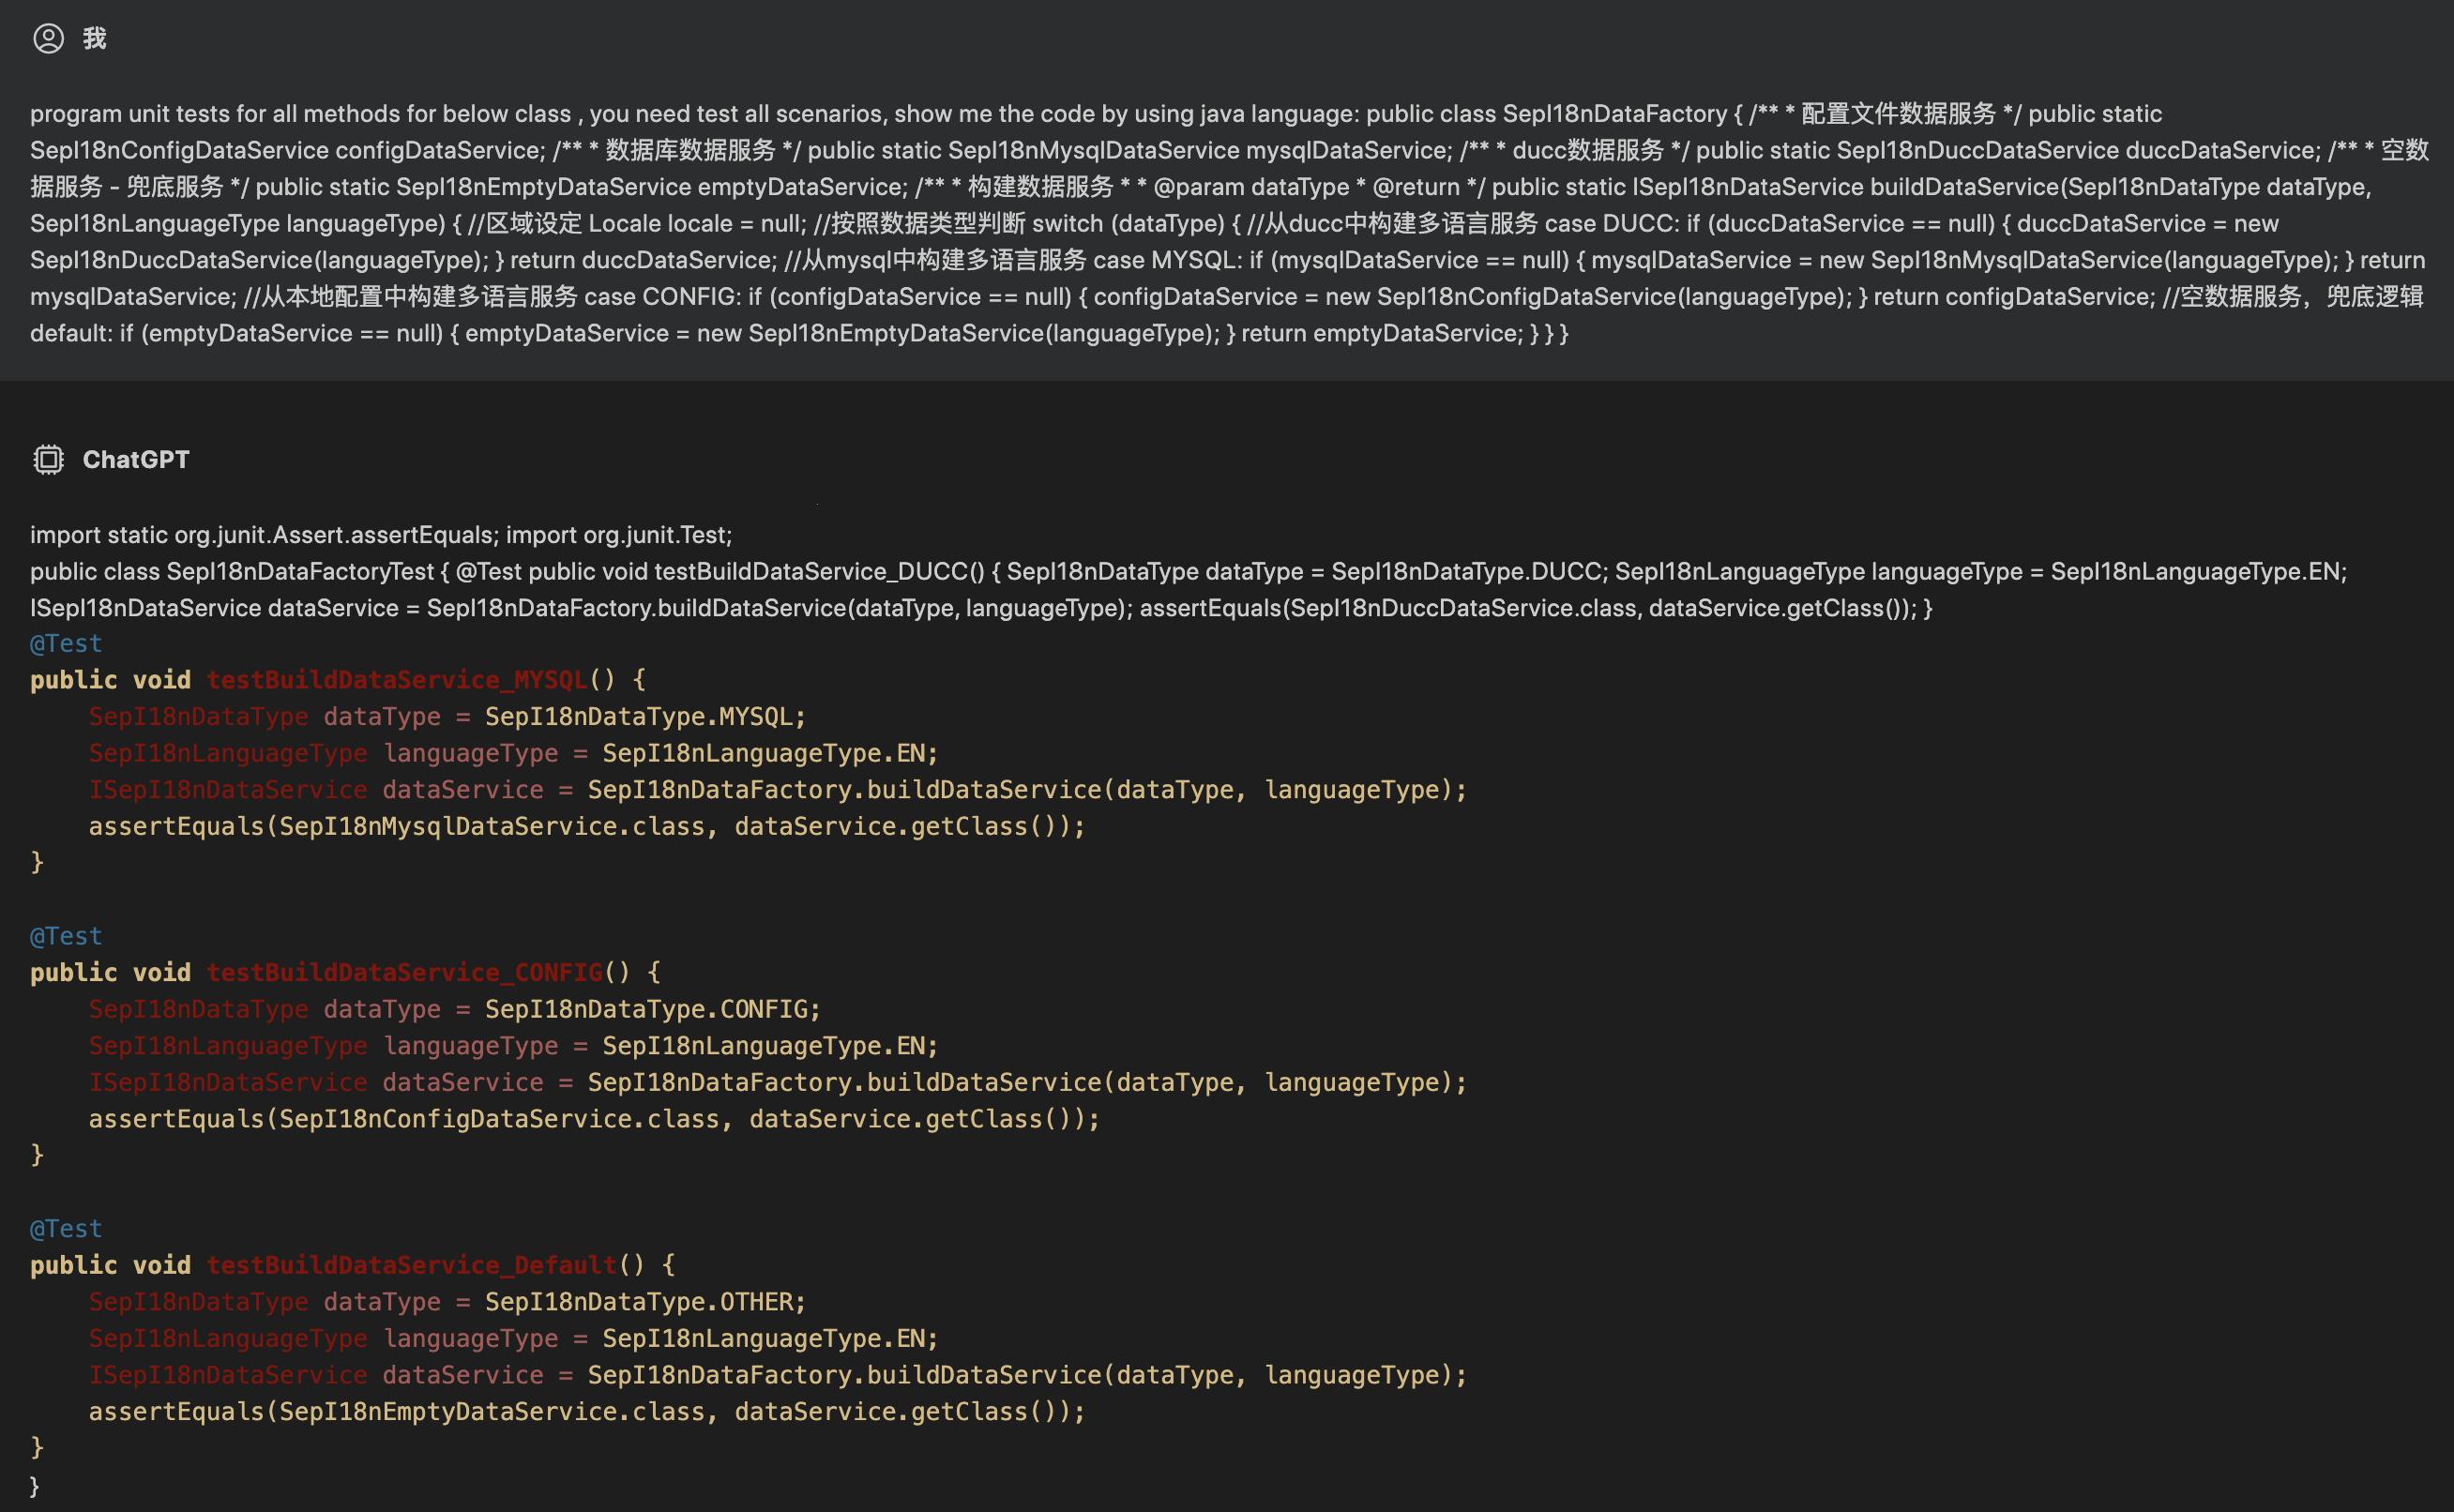2454x1512 pixels.
Task: Click the ChatGPT chip icon
Action: [48, 459]
